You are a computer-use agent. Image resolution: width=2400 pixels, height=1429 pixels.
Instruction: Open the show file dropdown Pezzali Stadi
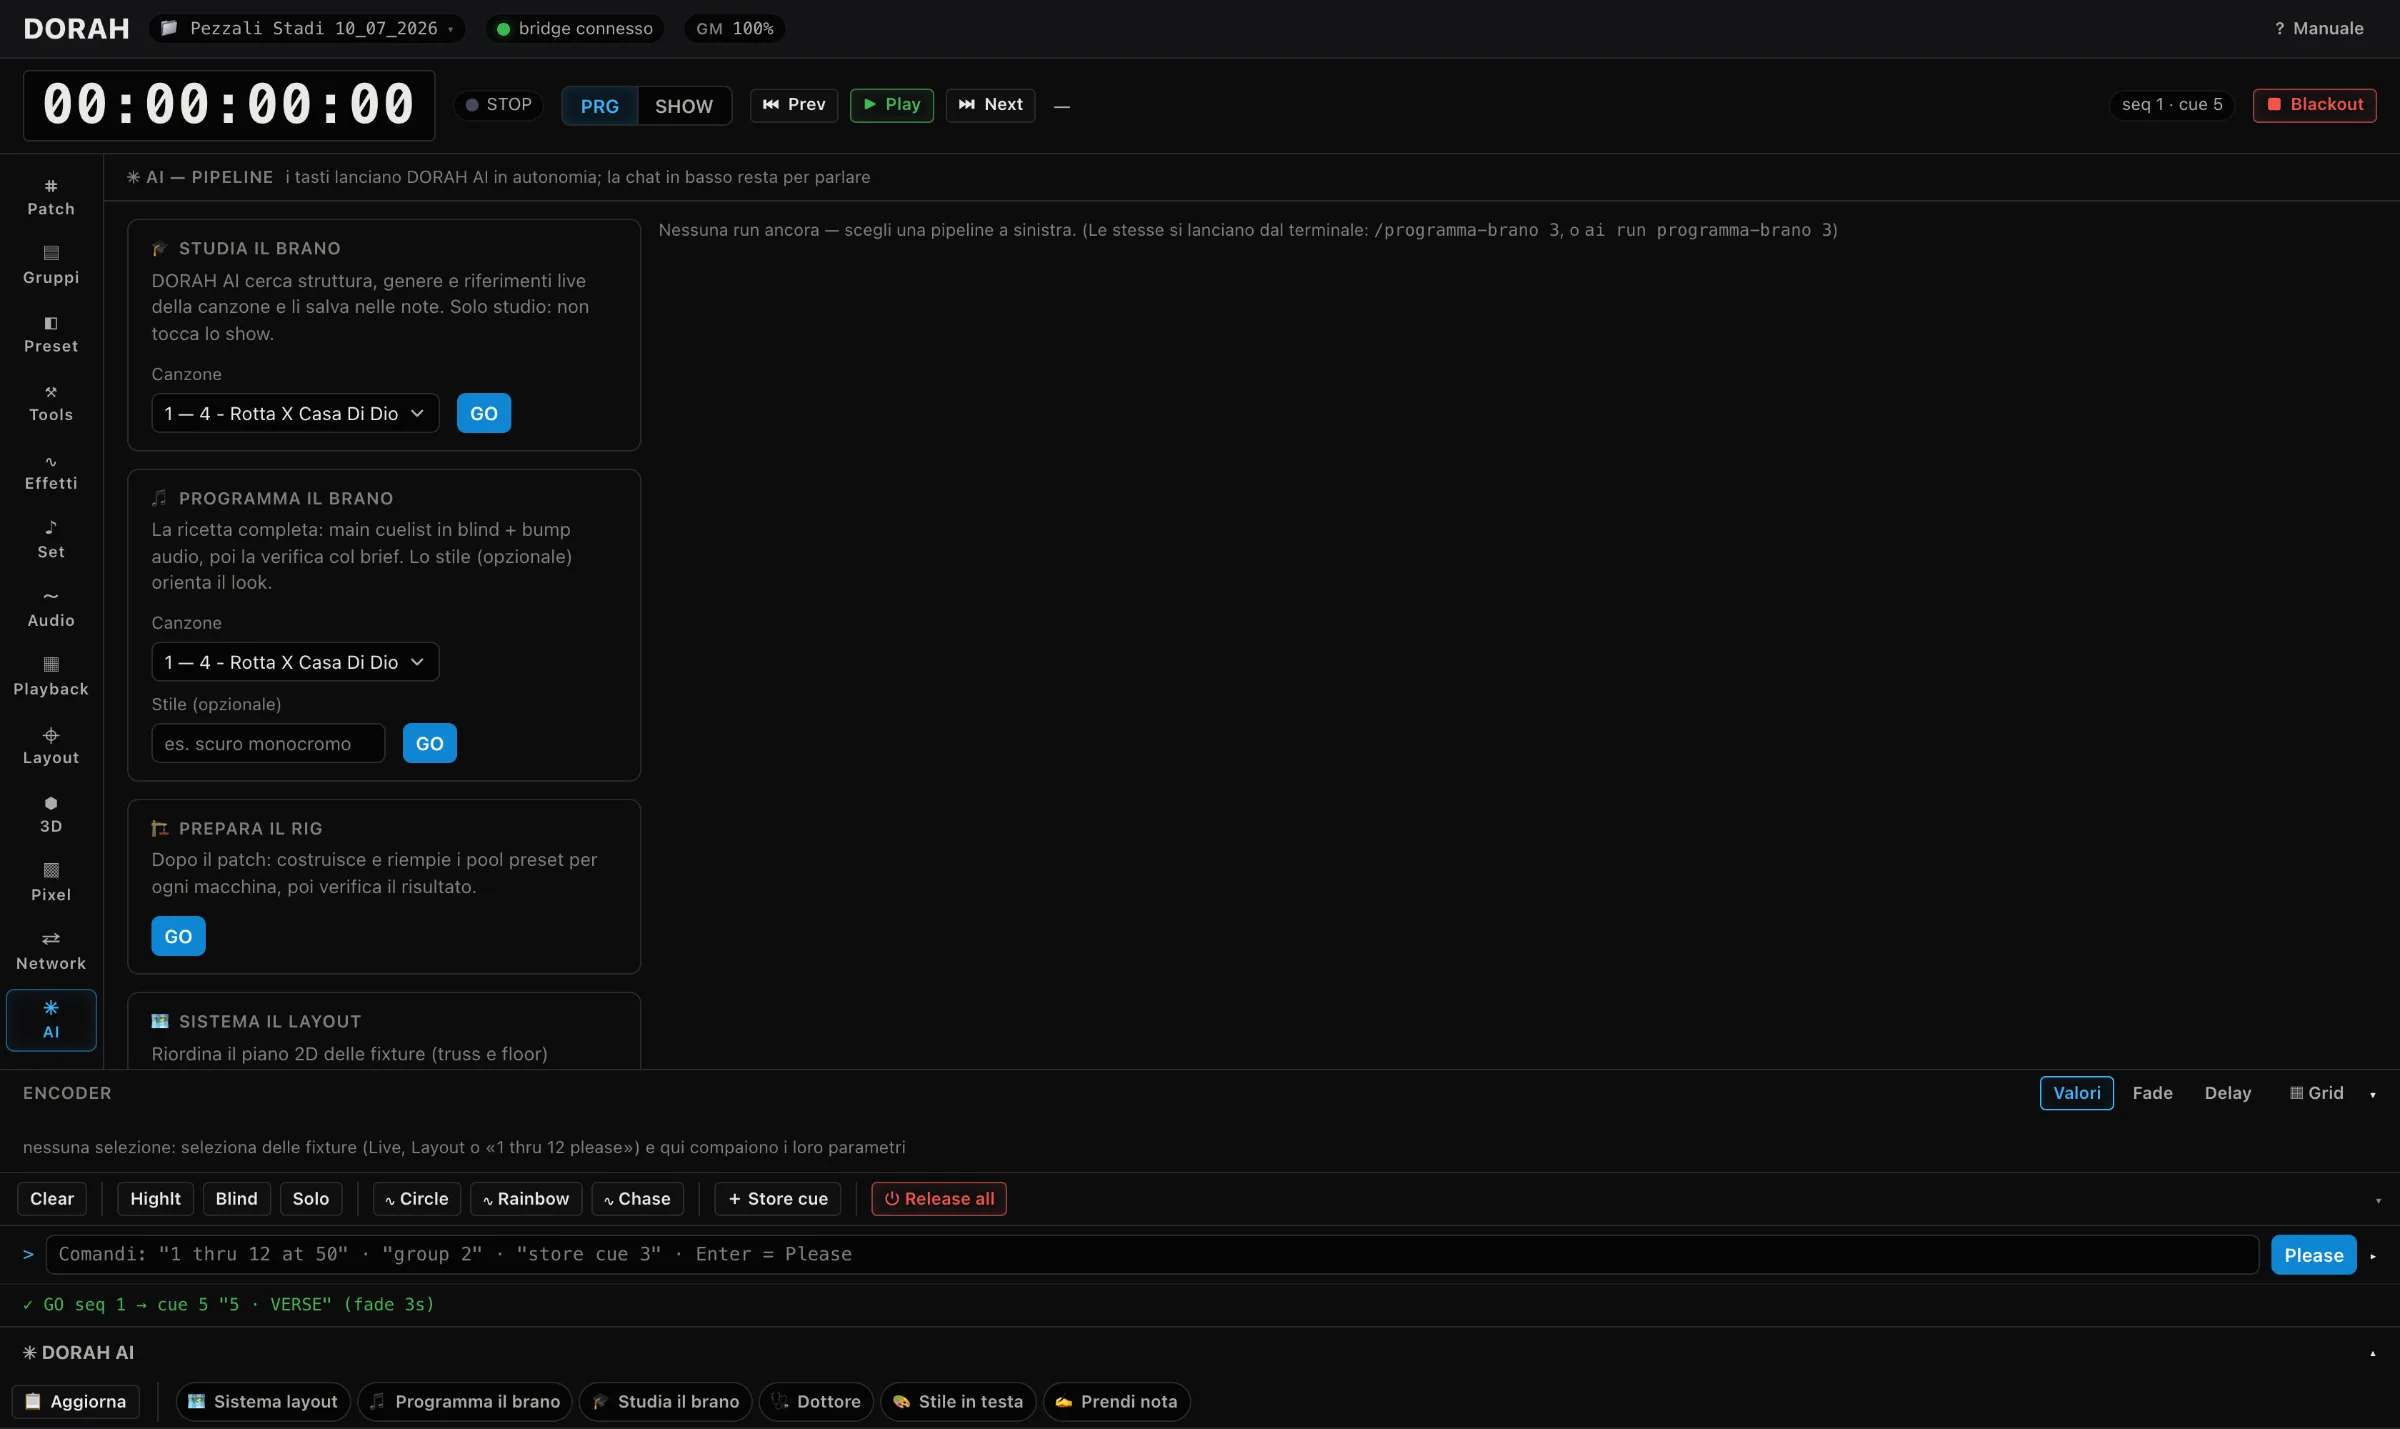308,29
